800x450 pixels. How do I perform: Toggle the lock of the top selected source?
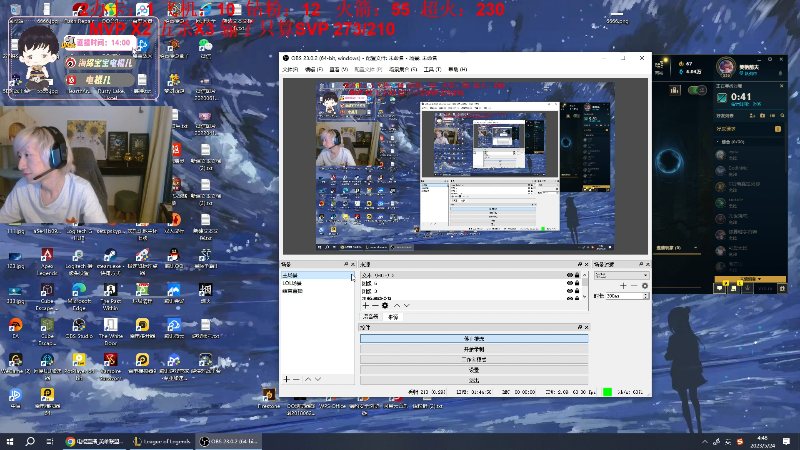[x=577, y=276]
